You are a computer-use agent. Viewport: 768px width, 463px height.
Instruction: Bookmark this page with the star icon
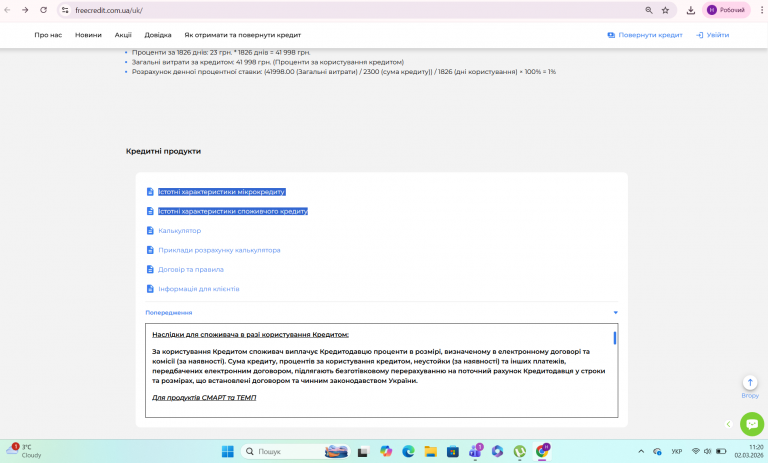(665, 10)
